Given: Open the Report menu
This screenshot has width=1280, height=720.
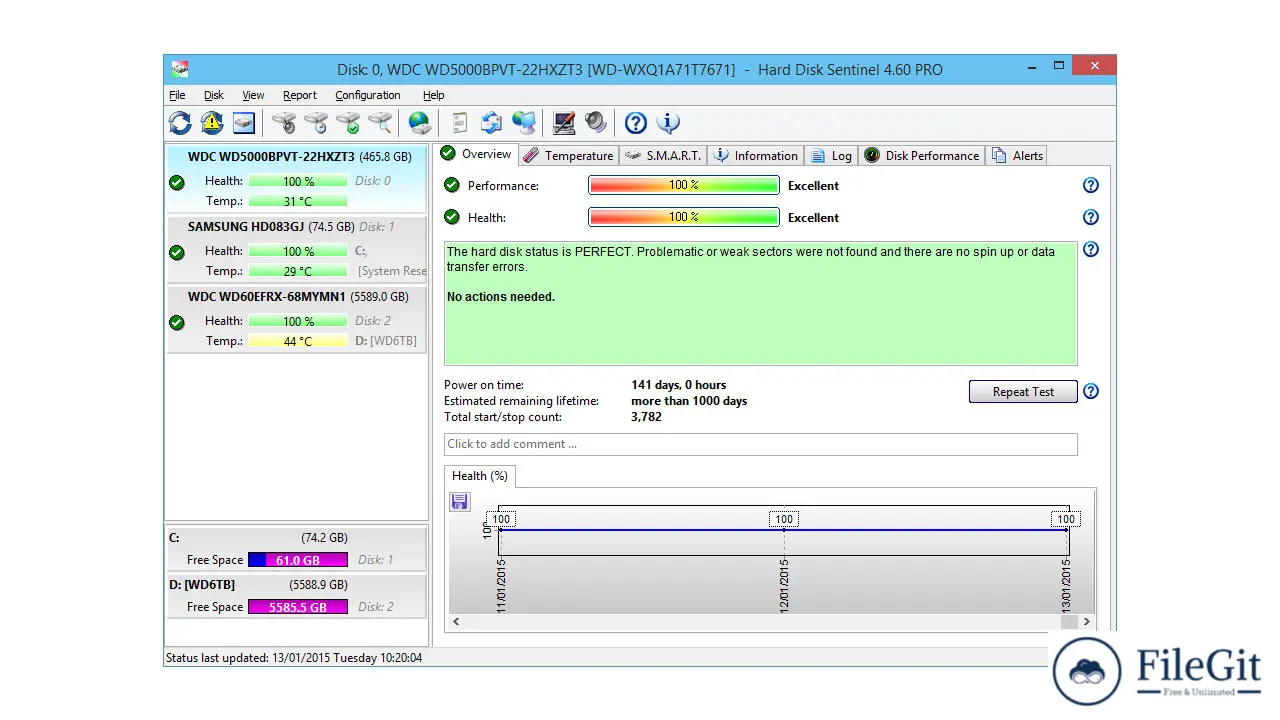Looking at the screenshot, I should click(300, 95).
